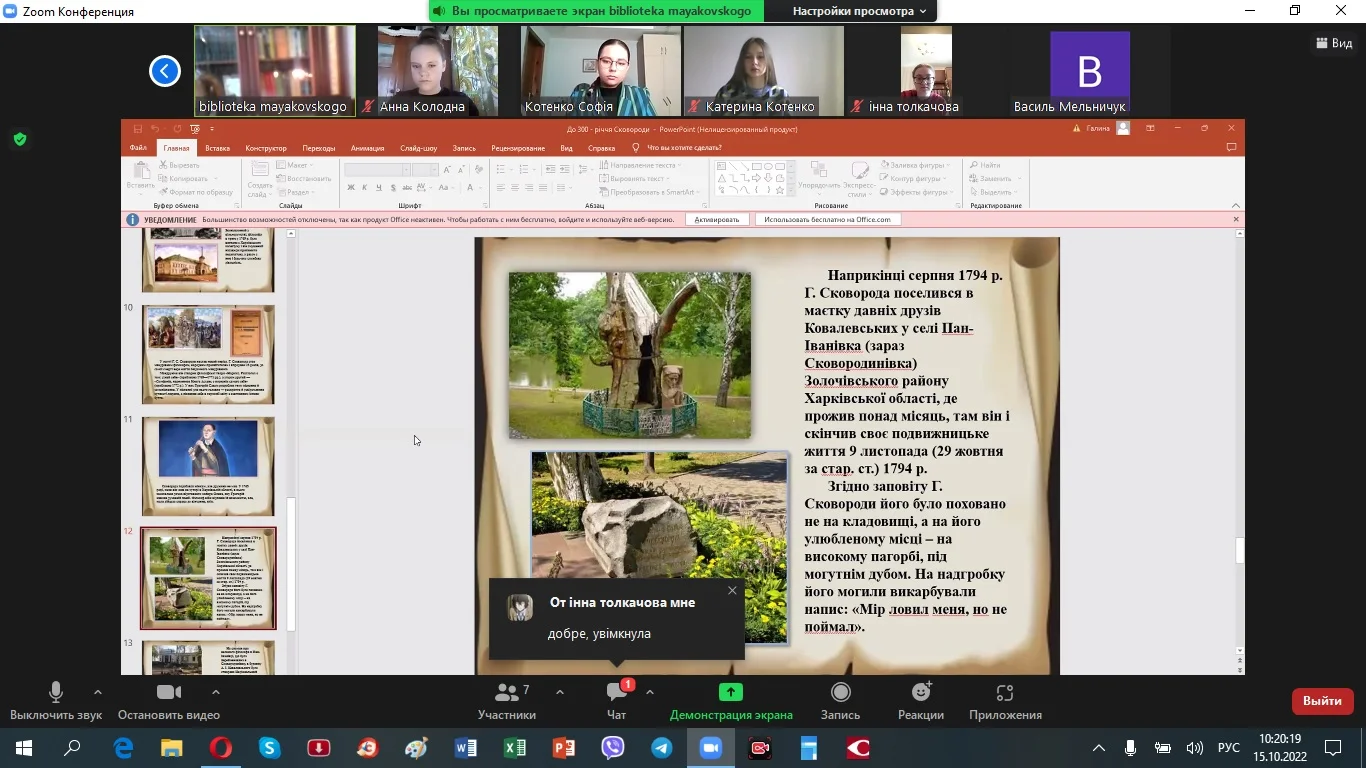Click Использовать бесплатно на Office.com

(x=827, y=219)
